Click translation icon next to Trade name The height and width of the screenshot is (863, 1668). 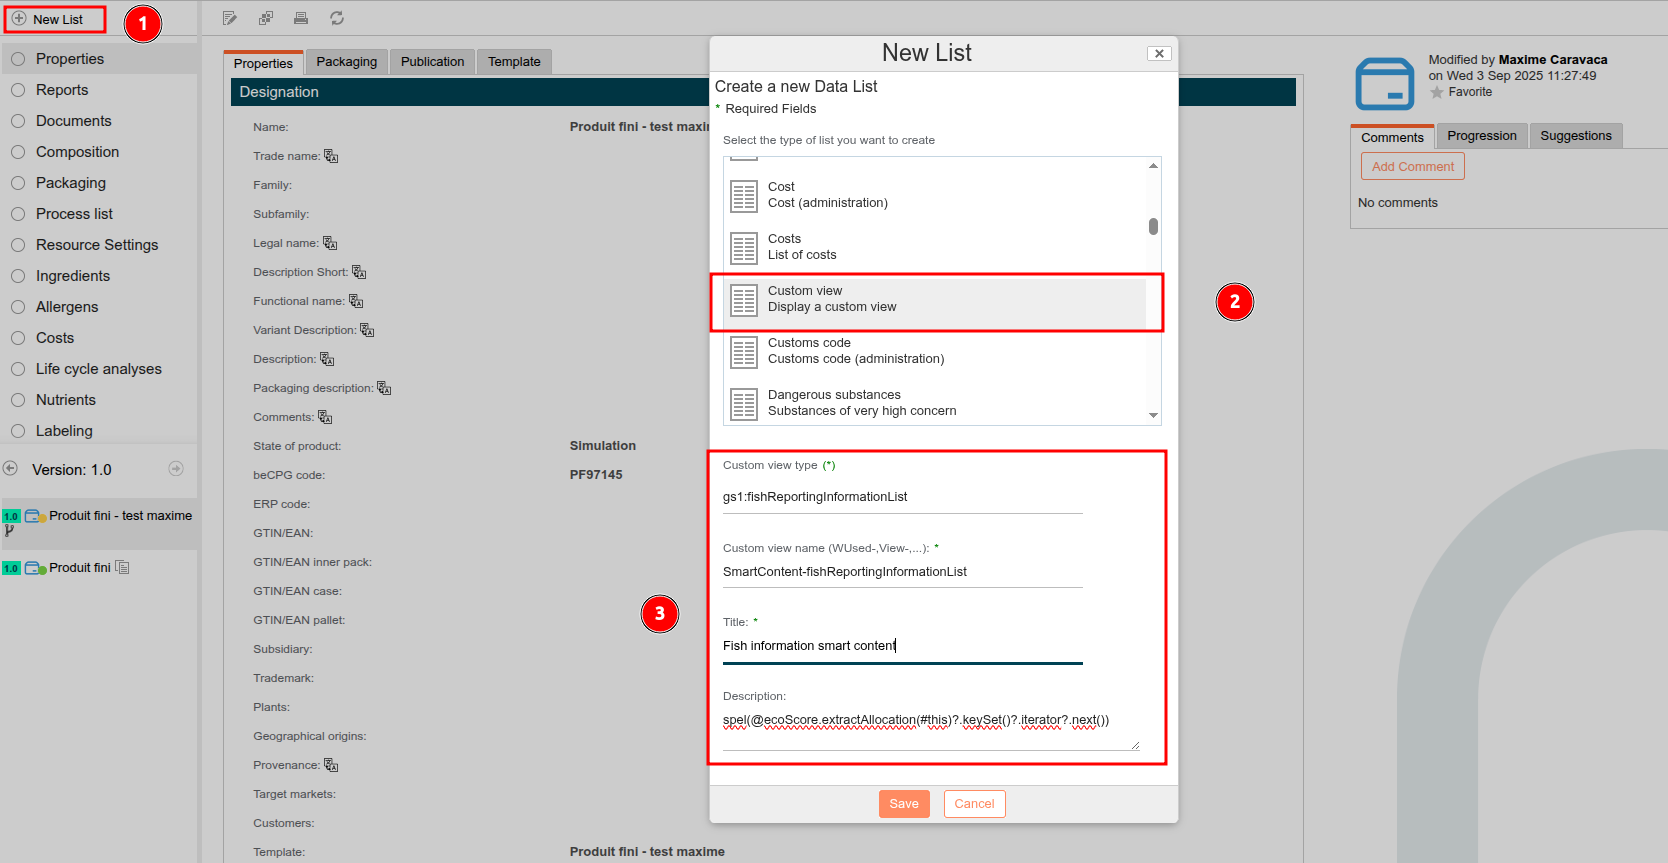331,156
